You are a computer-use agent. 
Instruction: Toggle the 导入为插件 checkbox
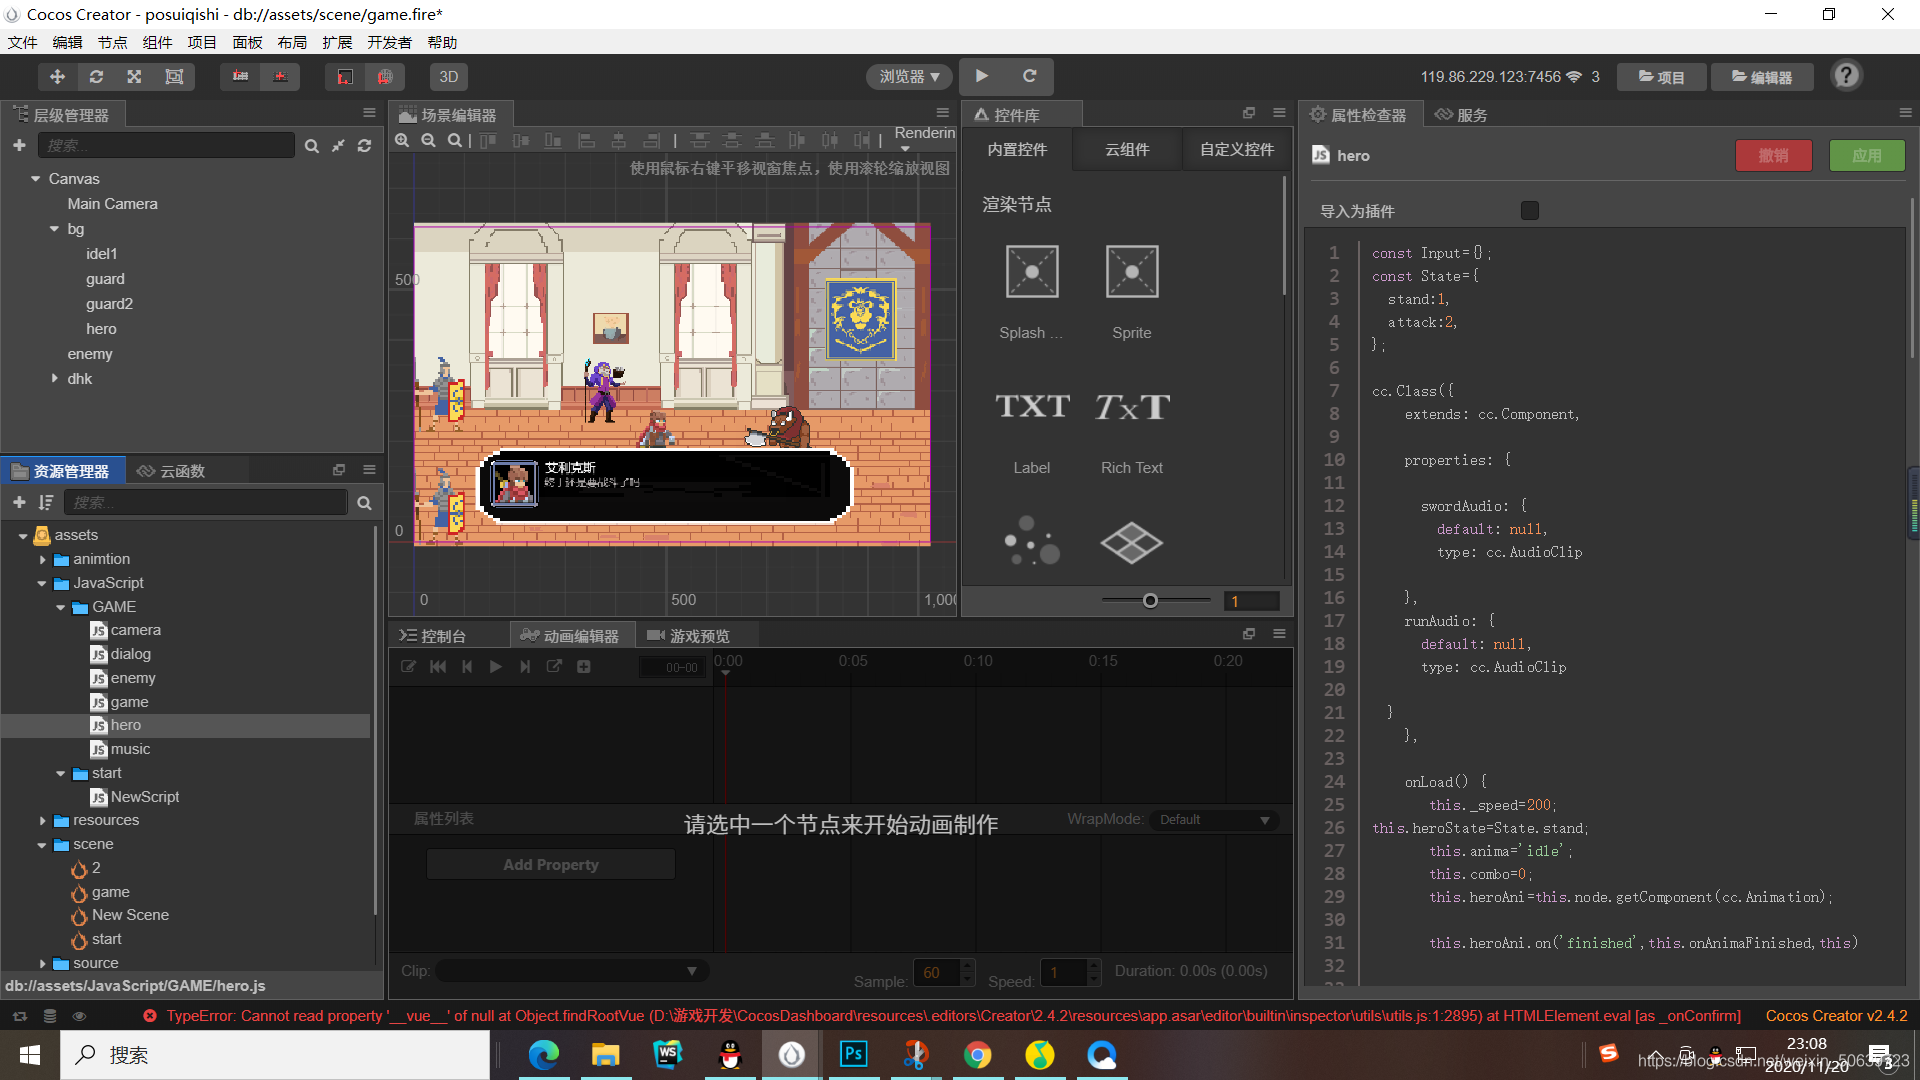1530,211
